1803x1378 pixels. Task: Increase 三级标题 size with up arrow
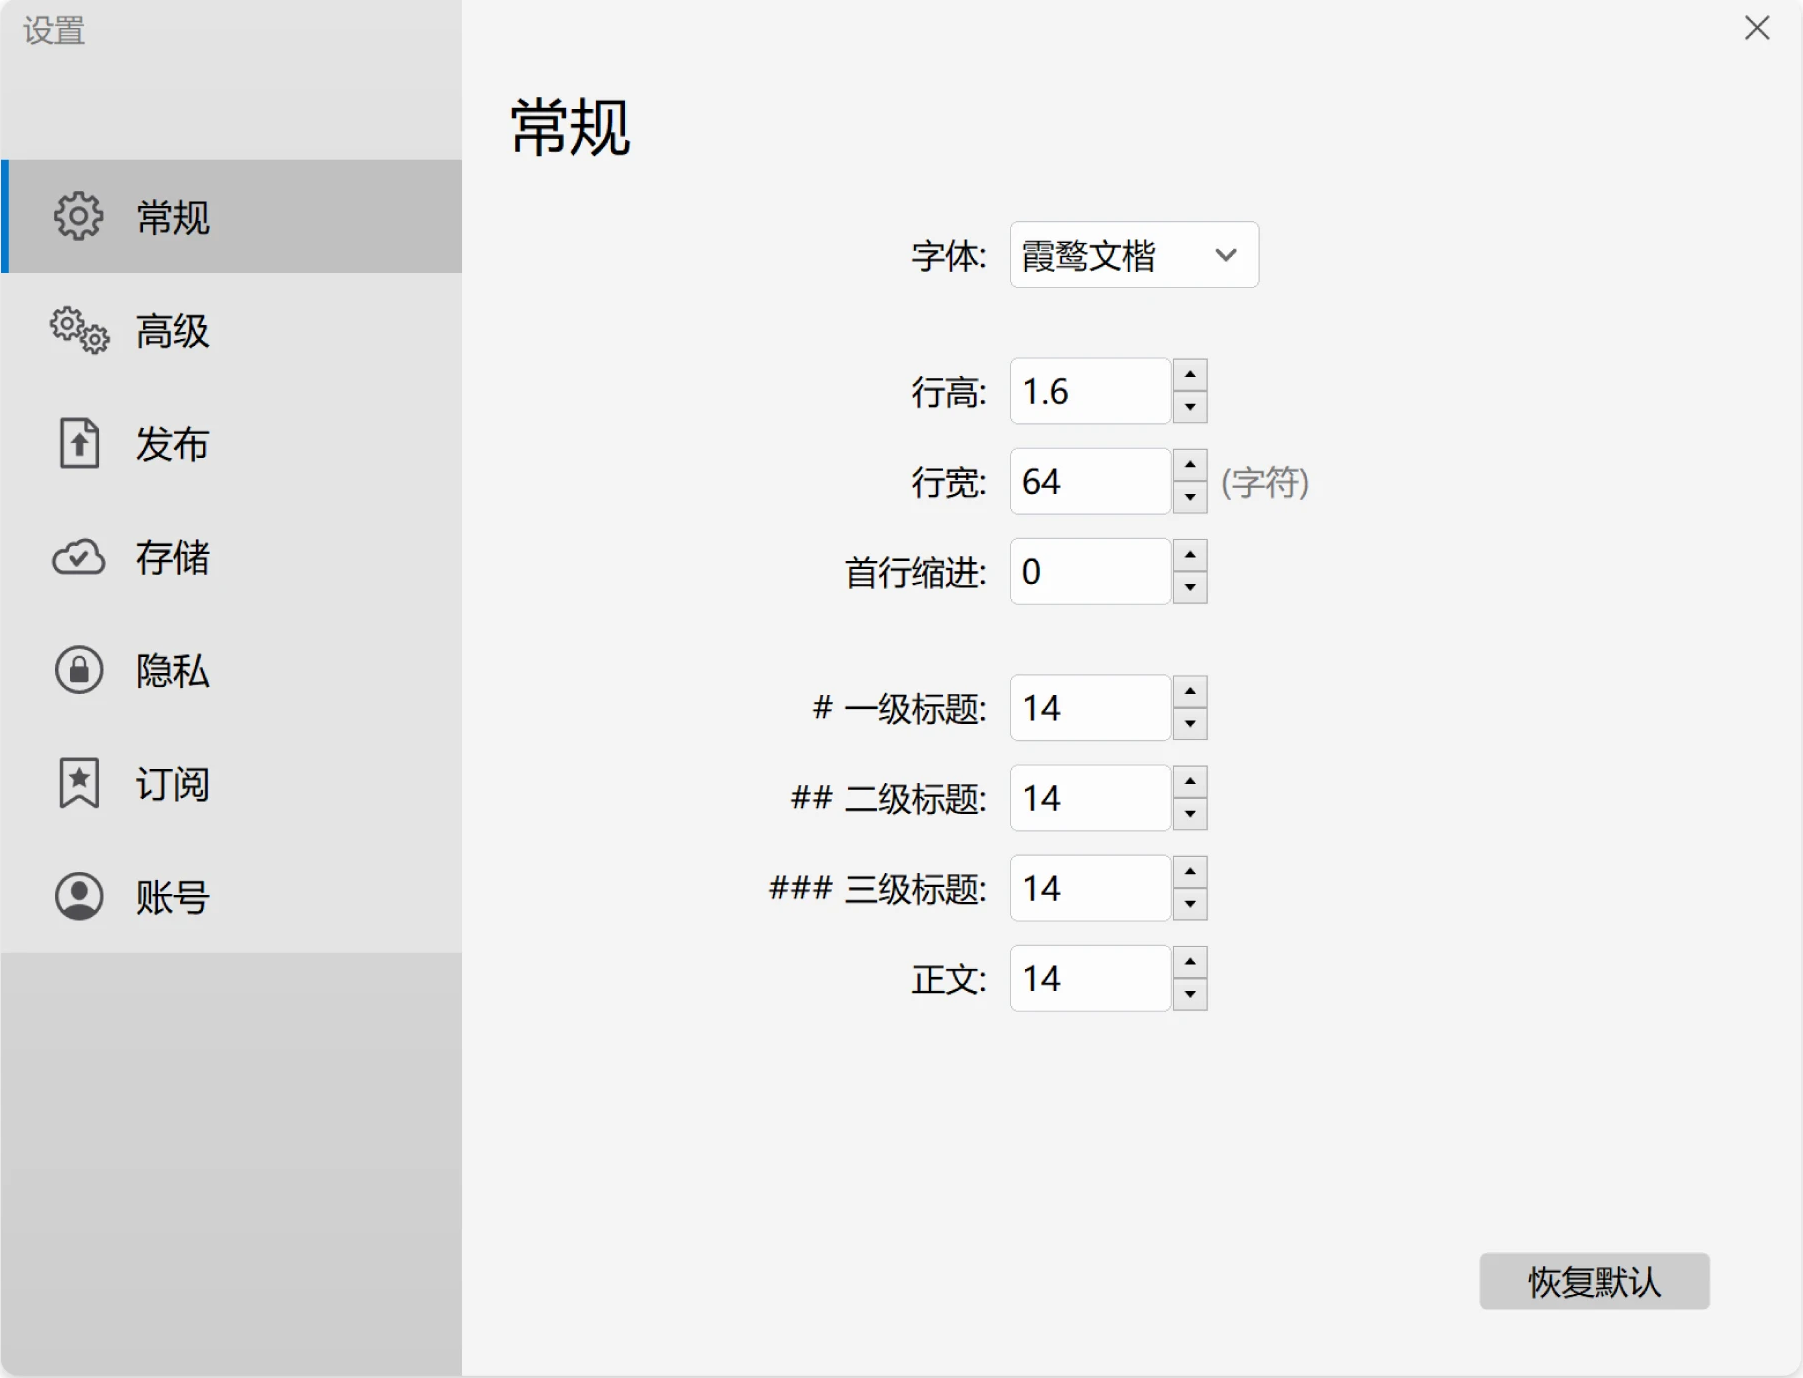coord(1190,872)
